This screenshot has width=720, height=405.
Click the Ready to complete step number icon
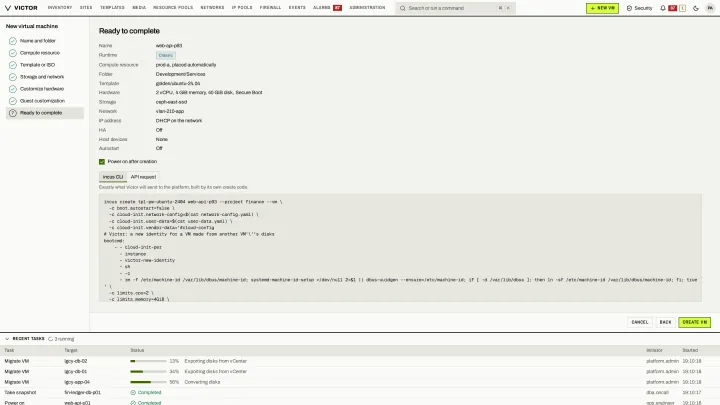tap(13, 112)
